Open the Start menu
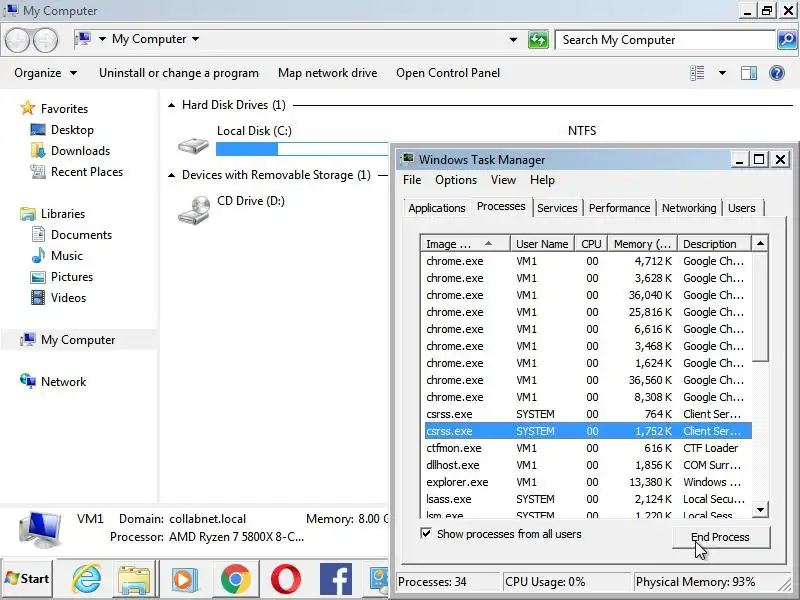Screen dimensions: 800x600 tap(28, 579)
